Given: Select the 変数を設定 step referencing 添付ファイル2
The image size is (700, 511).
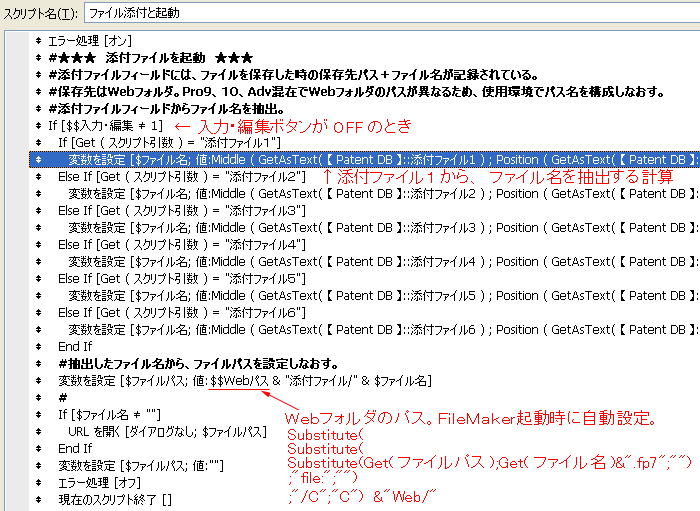Looking at the screenshot, I should 383,194.
